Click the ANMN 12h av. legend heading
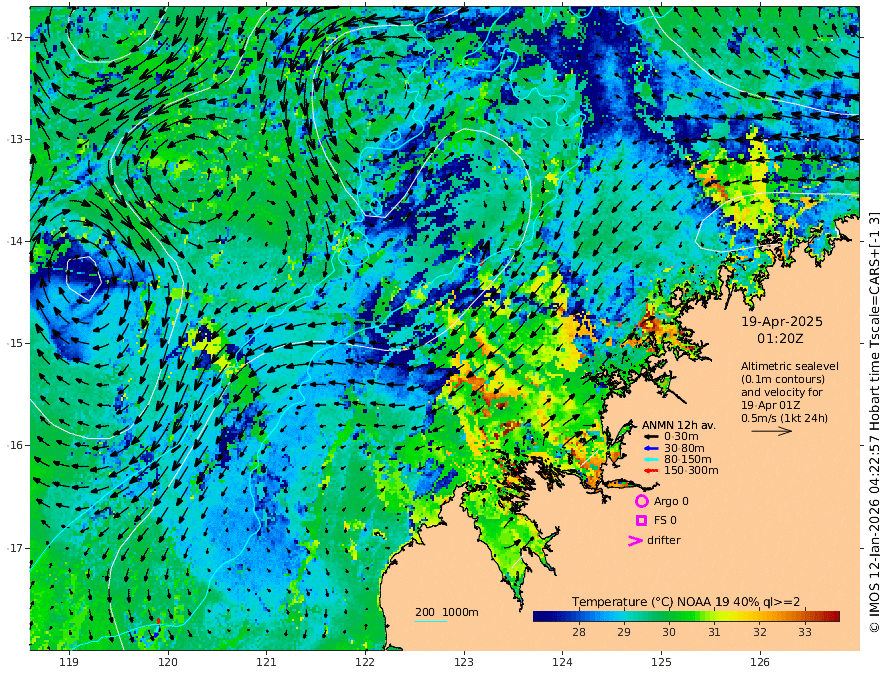This screenshot has width=880, height=680. 679,425
